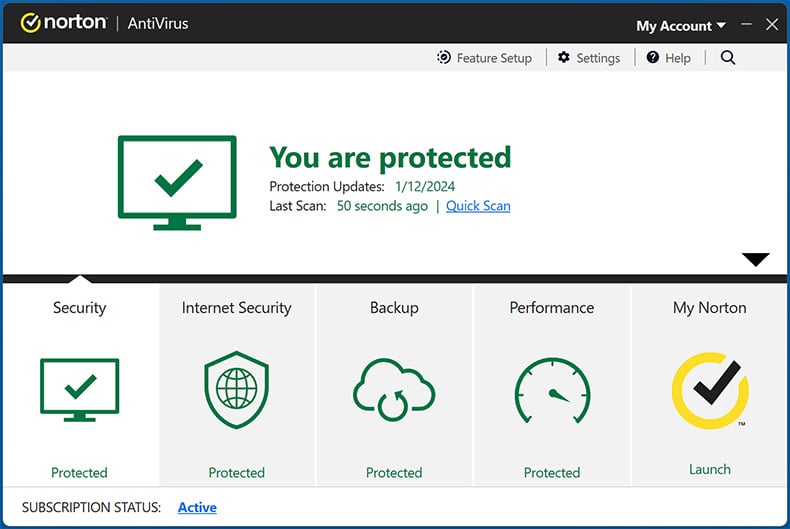Click the Security monitor checkmark icon
Viewport: 790px width, 529px height.
tap(80, 389)
